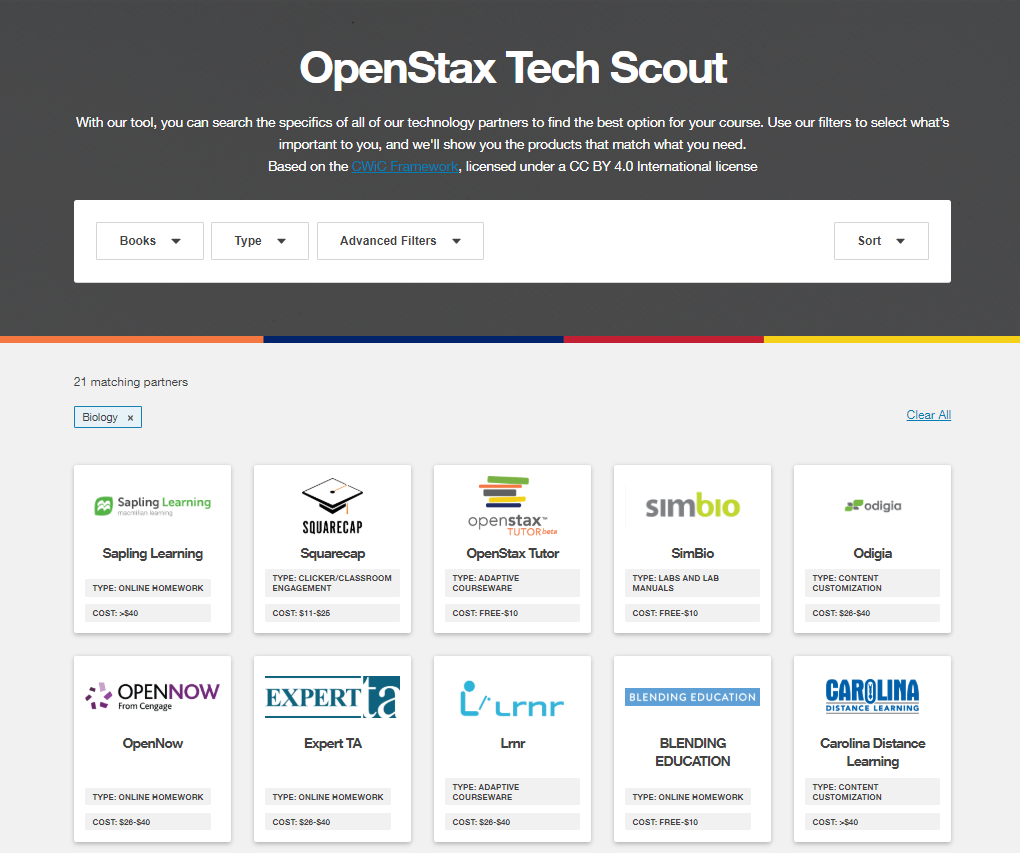This screenshot has height=853, width=1020.
Task: Open the Carolina Distance Learning title
Action: tap(872, 752)
